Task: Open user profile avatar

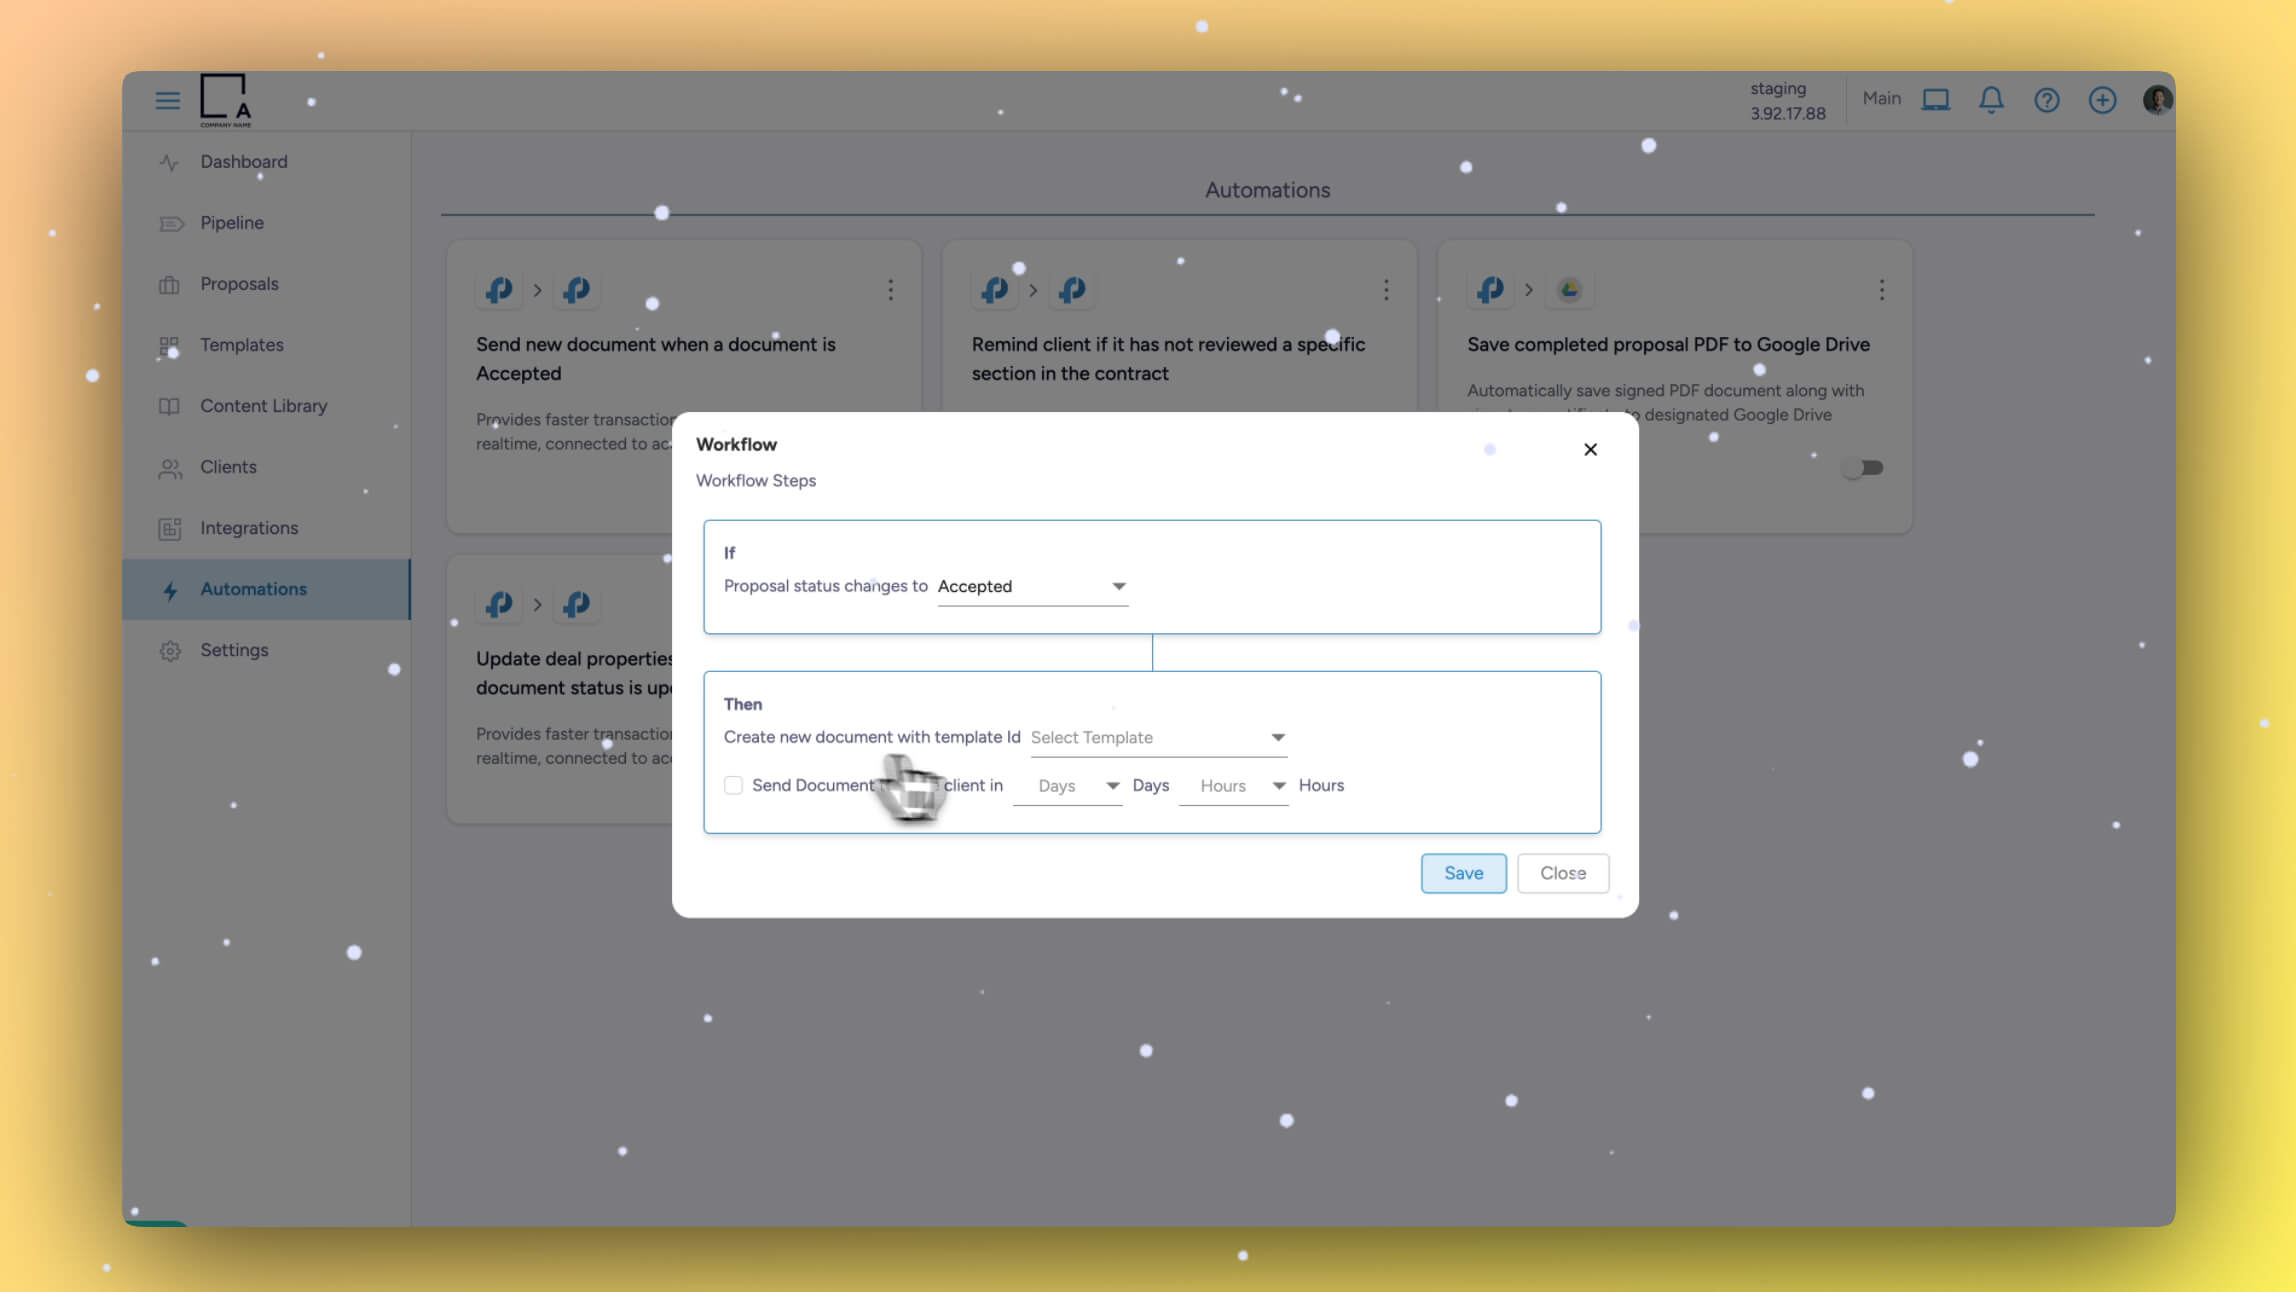Action: click(x=2157, y=100)
